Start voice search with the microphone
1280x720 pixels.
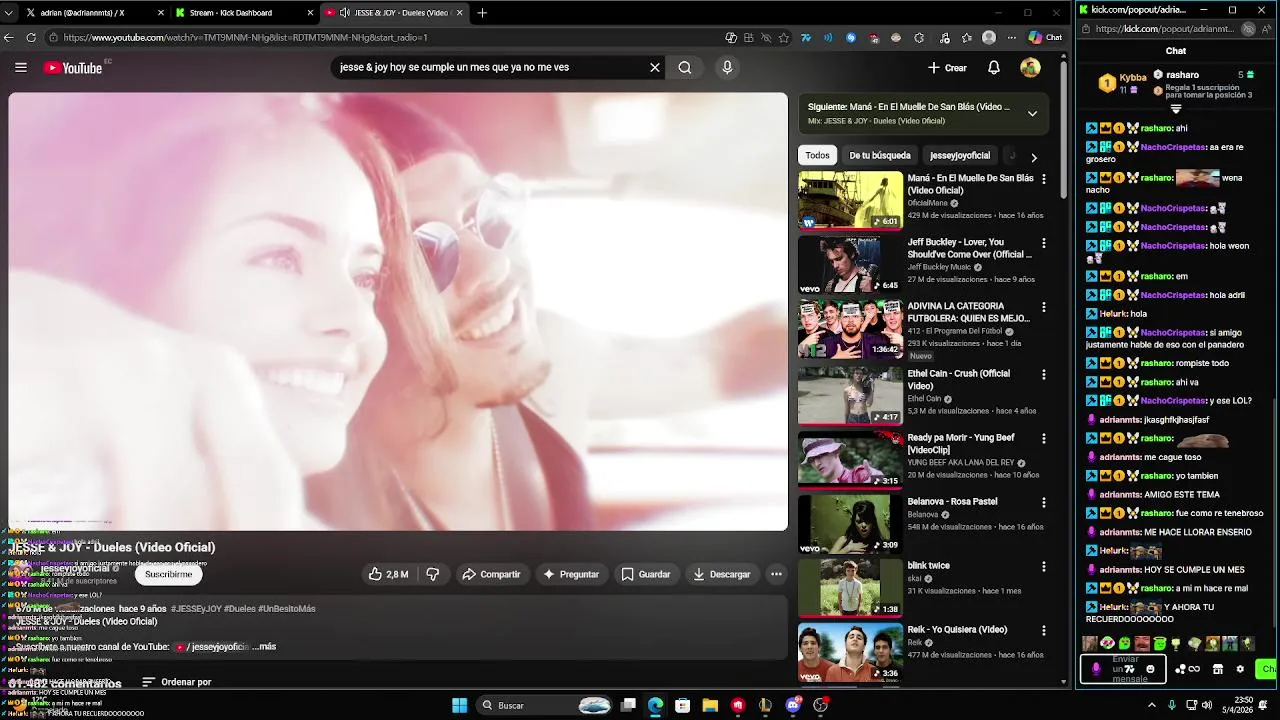pyautogui.click(x=727, y=68)
